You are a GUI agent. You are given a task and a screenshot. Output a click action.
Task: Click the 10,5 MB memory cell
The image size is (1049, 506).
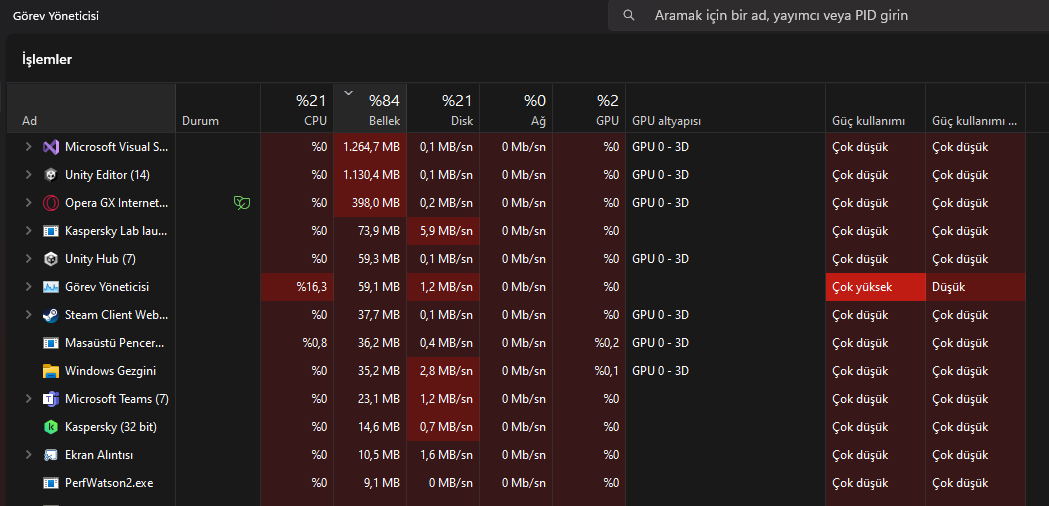[x=370, y=455]
